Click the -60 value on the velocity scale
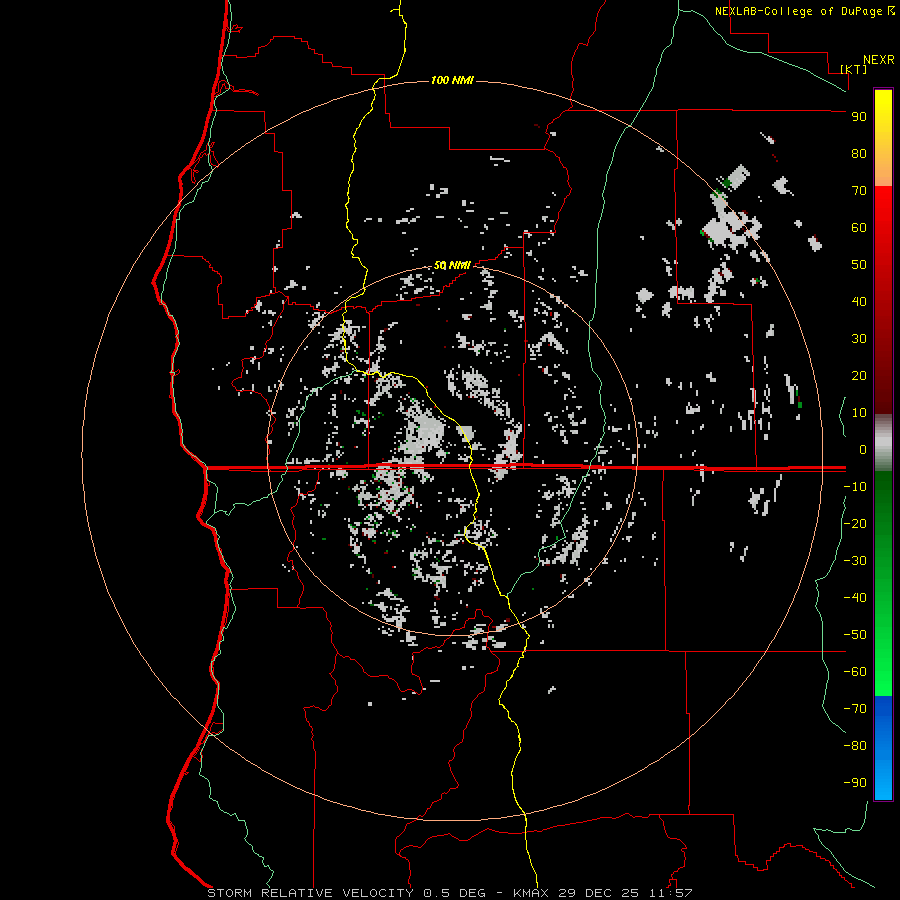This screenshot has height=900, width=900. click(855, 672)
